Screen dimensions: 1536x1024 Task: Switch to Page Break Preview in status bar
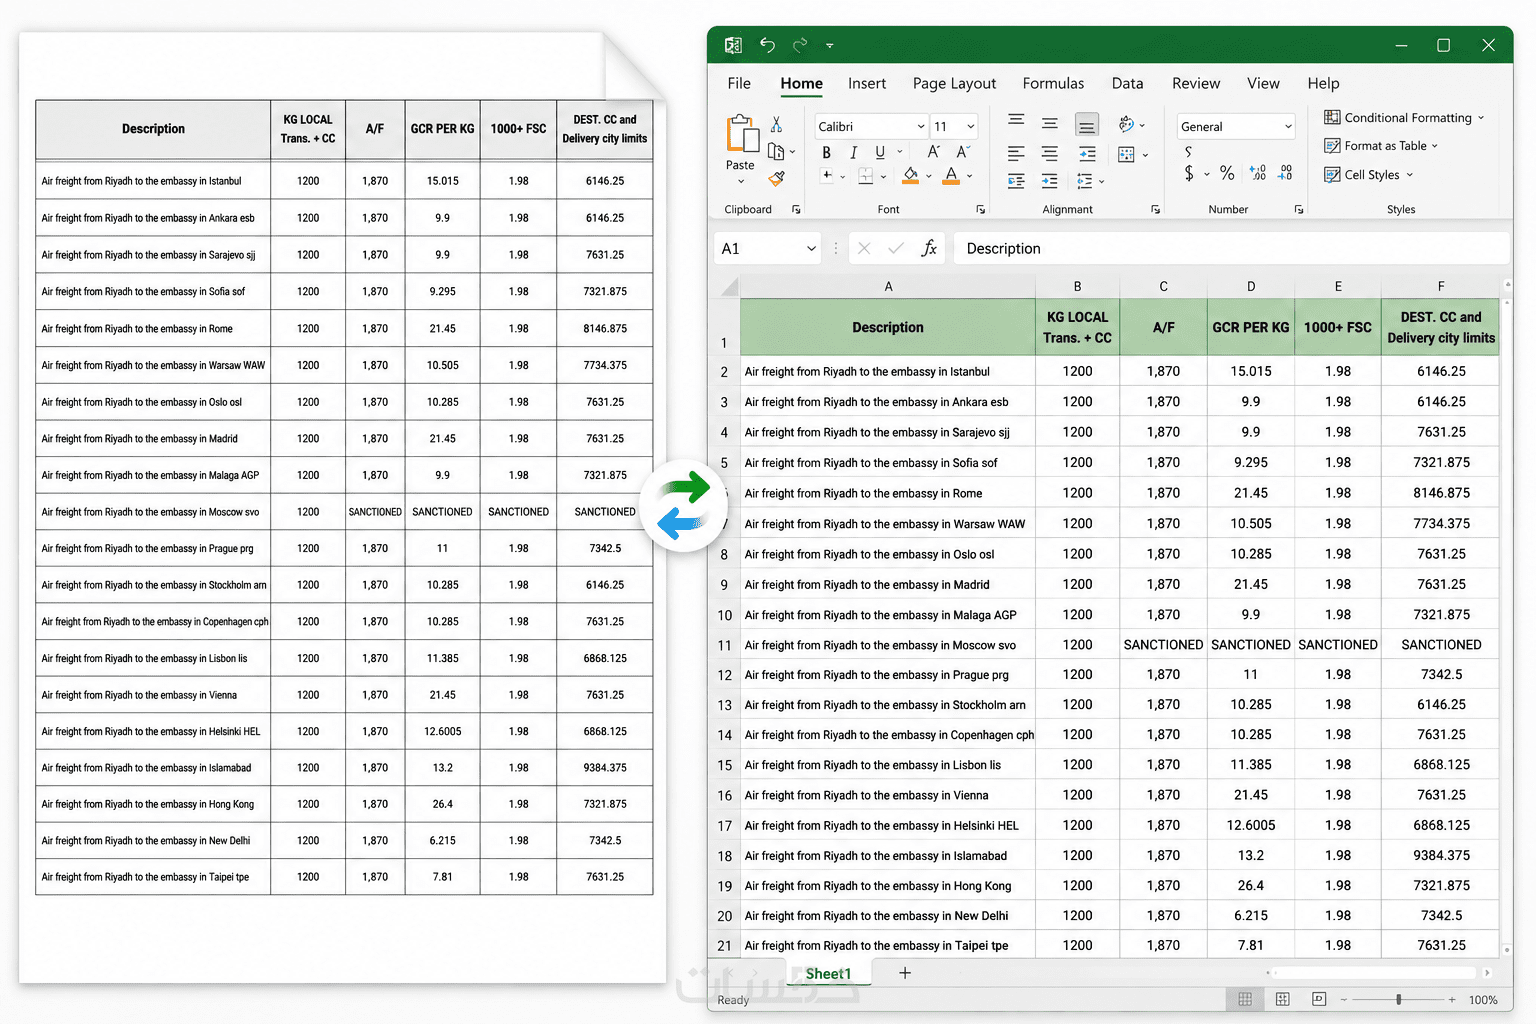[x=1319, y=999]
